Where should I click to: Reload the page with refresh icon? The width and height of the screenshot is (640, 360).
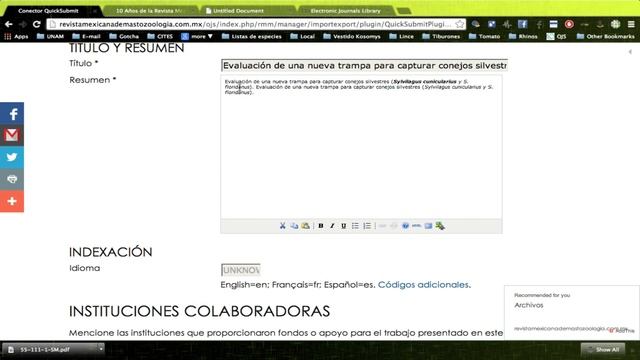point(37,24)
